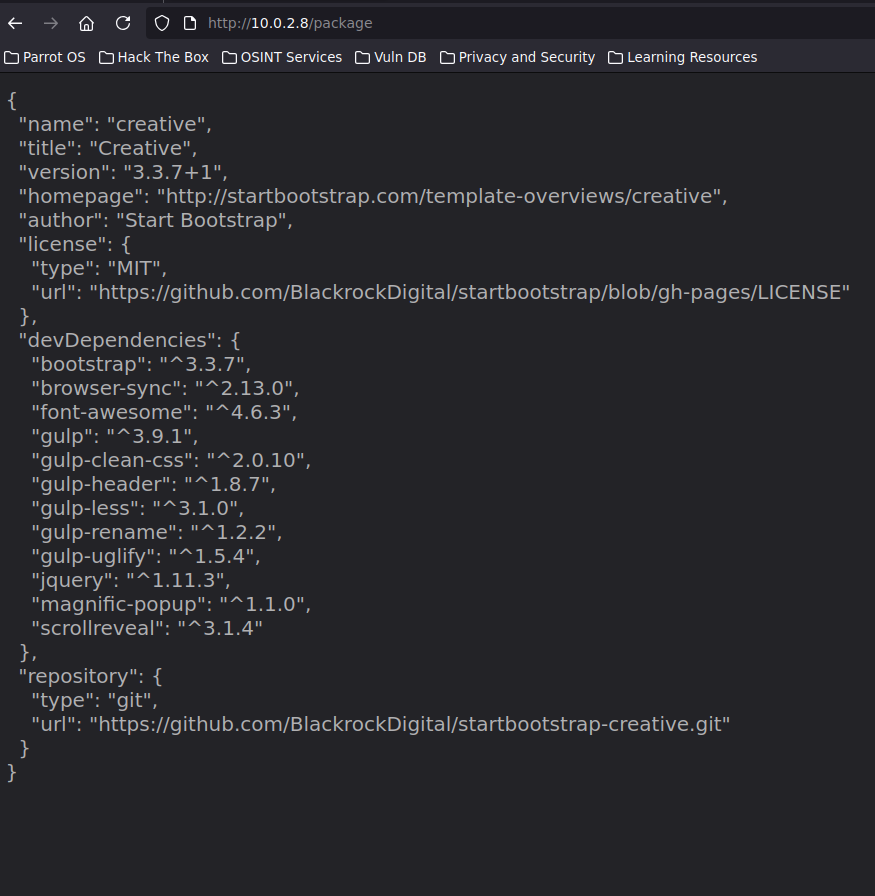Open the Parrot OS bookmarks folder
Image resolution: width=875 pixels, height=896 pixels.
pyautogui.click(x=45, y=57)
